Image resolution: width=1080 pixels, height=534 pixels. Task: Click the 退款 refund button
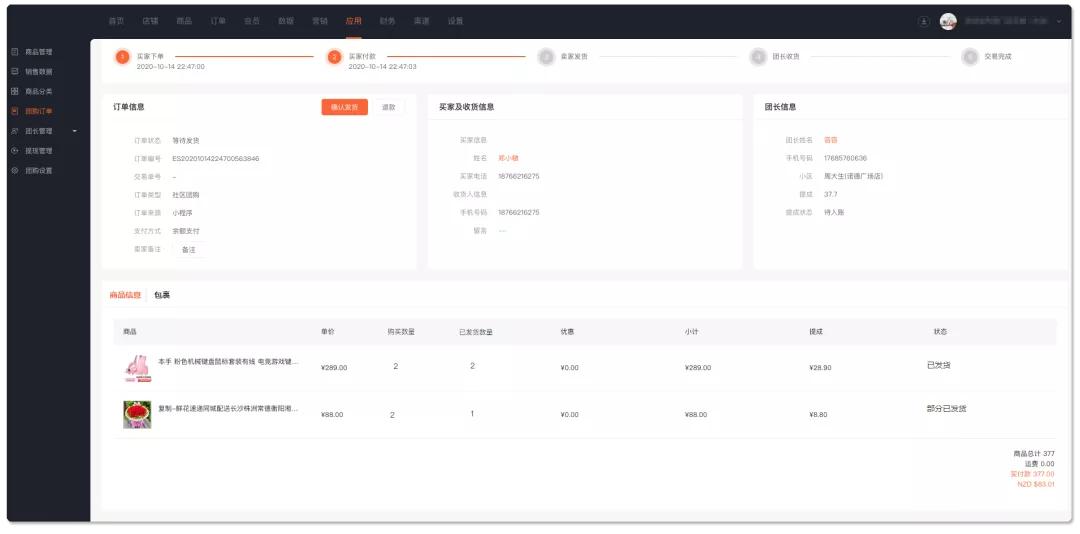pyautogui.click(x=388, y=107)
